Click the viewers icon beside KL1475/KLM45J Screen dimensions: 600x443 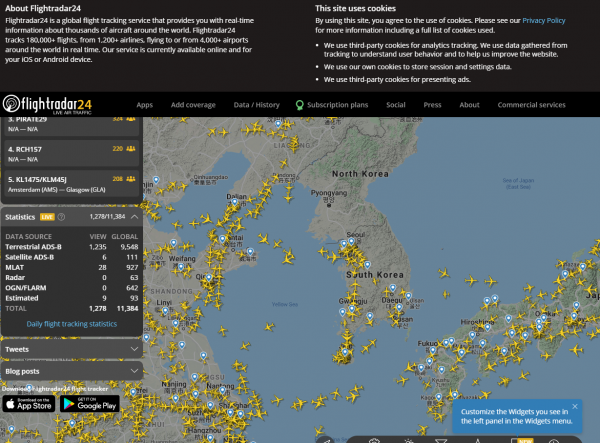(131, 179)
